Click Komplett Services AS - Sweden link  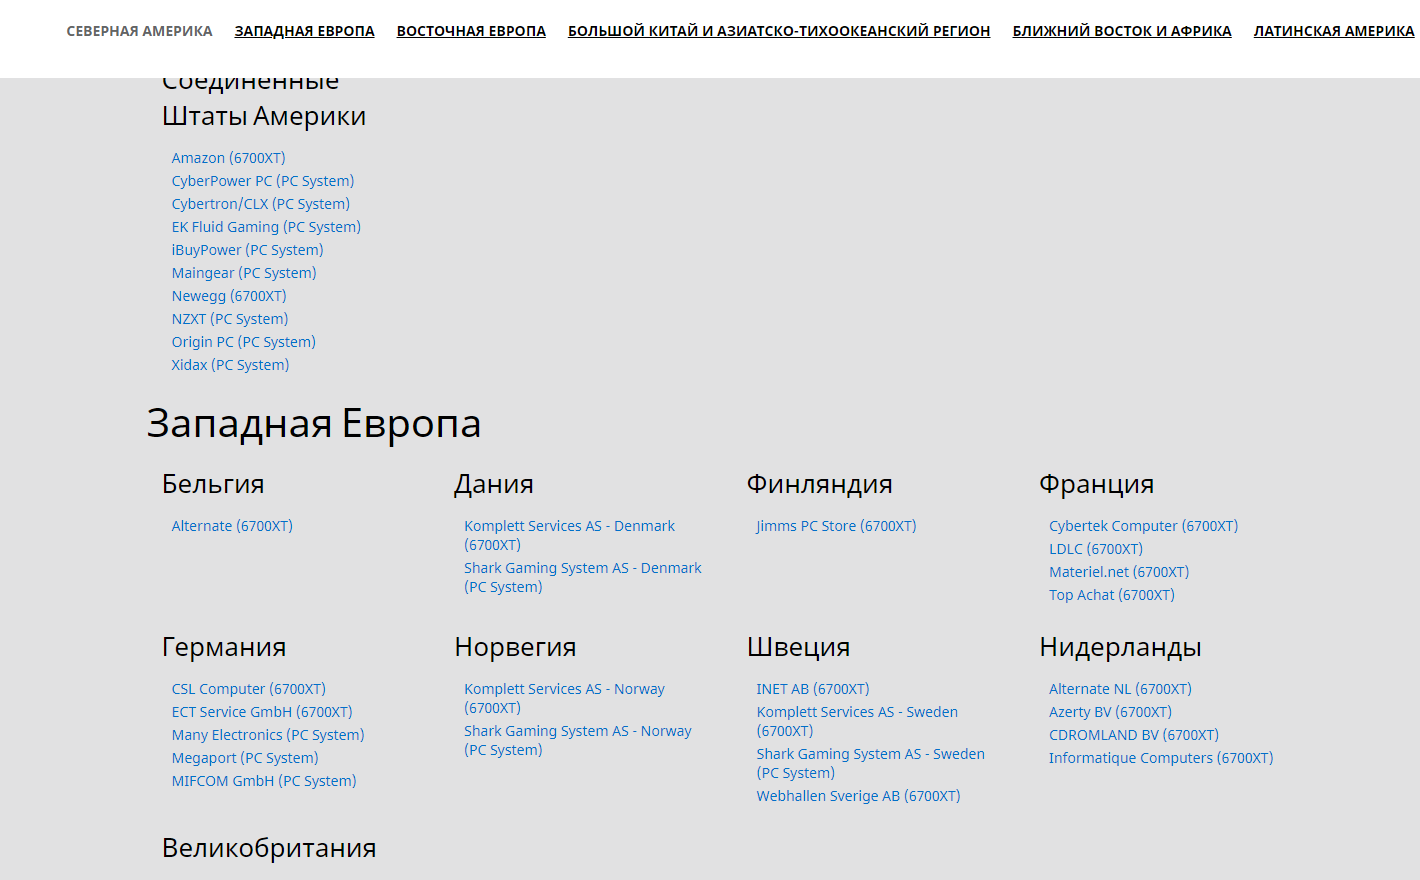pyautogui.click(x=857, y=721)
